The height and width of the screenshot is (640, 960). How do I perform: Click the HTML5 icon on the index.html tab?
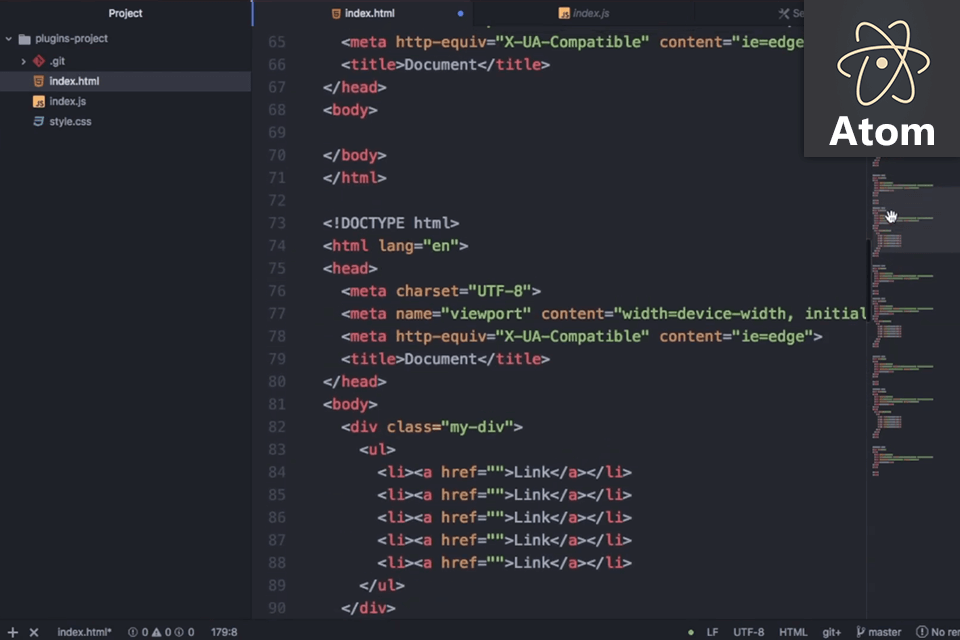point(336,13)
